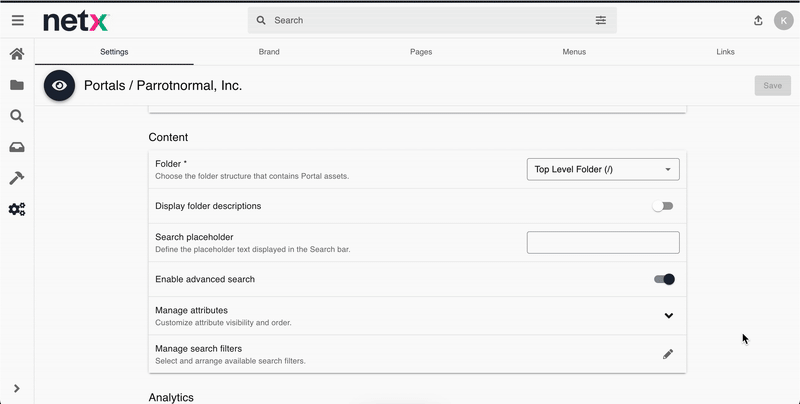Viewport: 800px width, 404px height.
Task: Go to Home via sidebar icon
Action: pyautogui.click(x=17, y=54)
